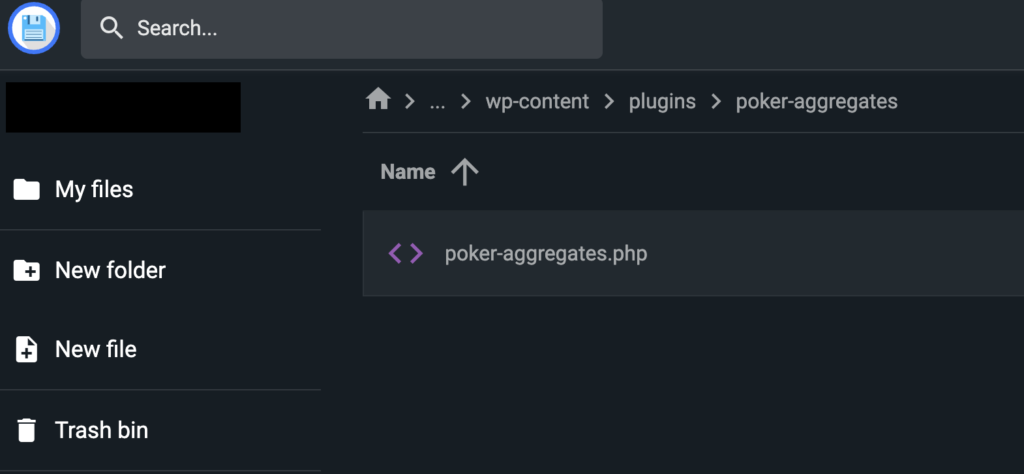Click the New folder plus icon

point(27,270)
